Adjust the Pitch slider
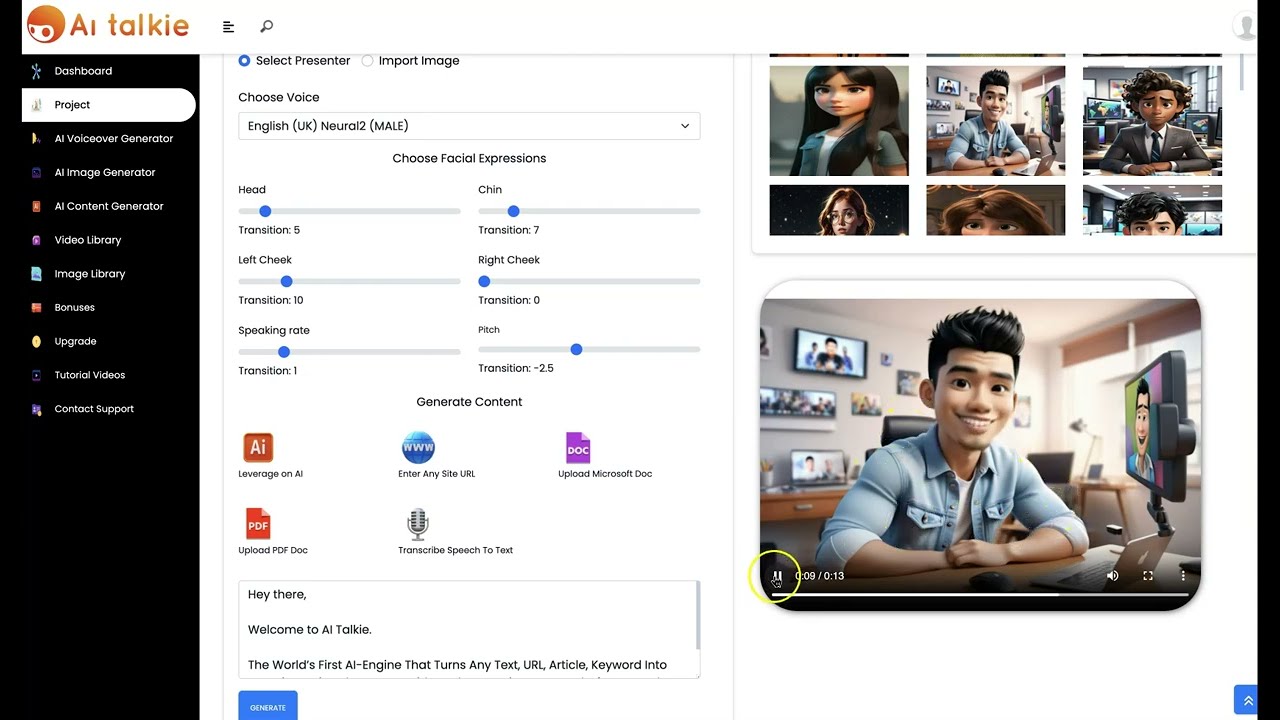The height and width of the screenshot is (720, 1280). point(589,349)
